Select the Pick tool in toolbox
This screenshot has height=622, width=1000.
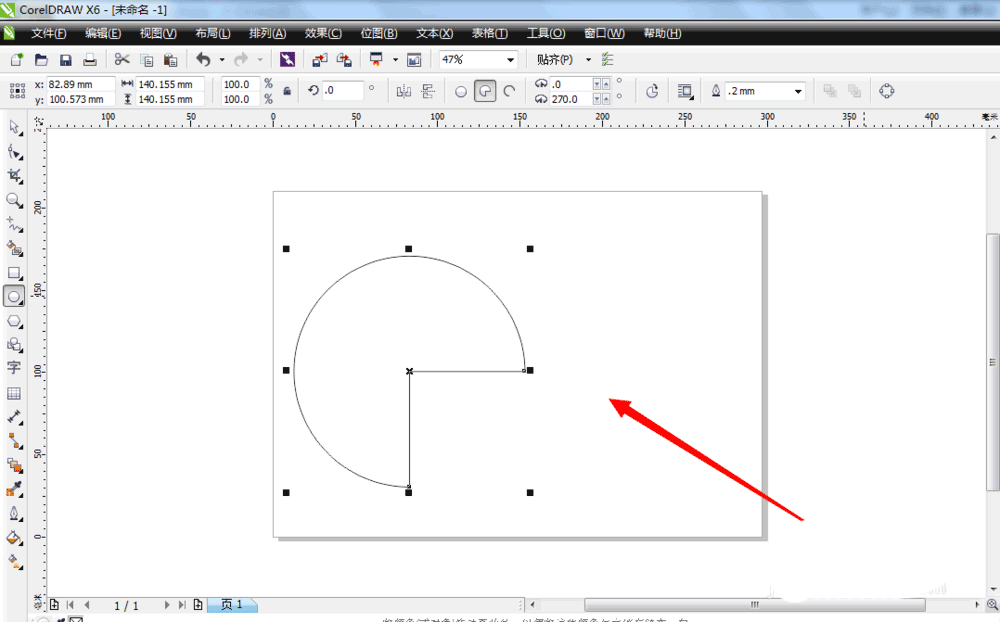[15, 128]
